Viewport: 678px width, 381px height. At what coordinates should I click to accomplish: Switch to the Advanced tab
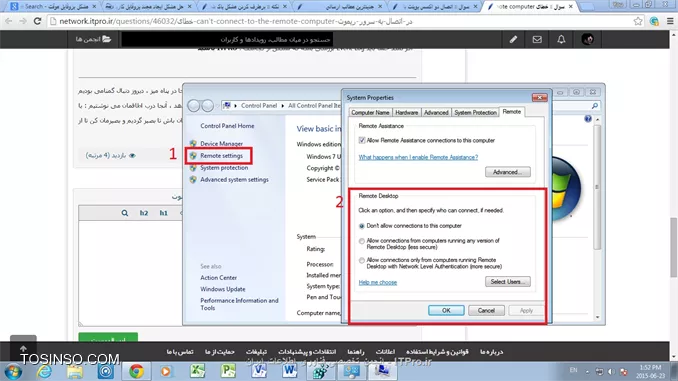436,112
